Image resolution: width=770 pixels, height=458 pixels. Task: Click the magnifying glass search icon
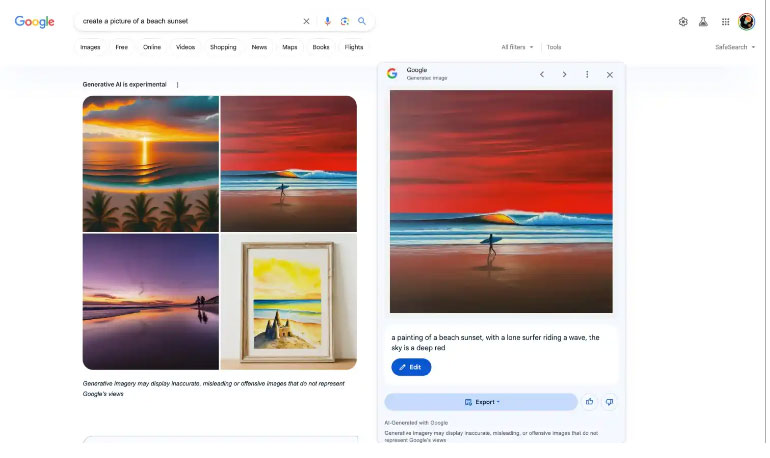pyautogui.click(x=362, y=21)
